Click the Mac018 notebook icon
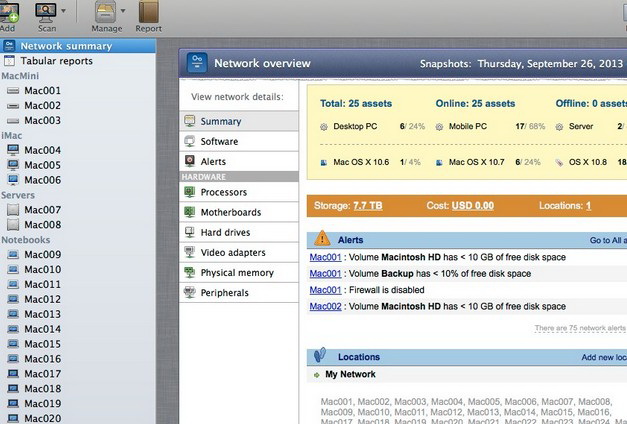Viewport: 627px width, 424px height. pos(13,388)
